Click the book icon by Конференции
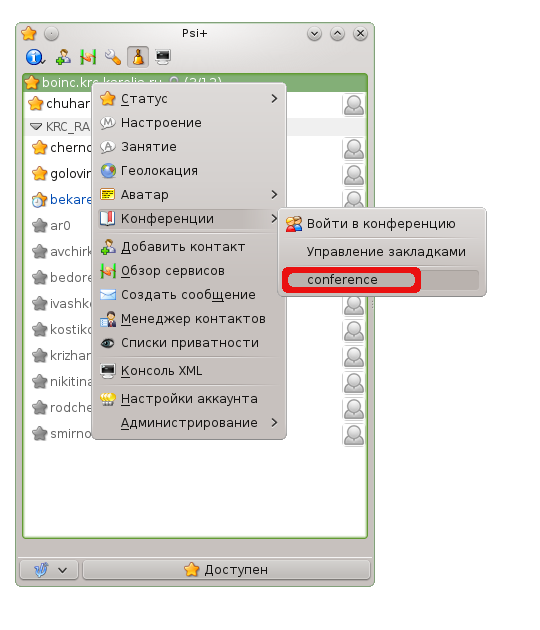 tap(108, 219)
